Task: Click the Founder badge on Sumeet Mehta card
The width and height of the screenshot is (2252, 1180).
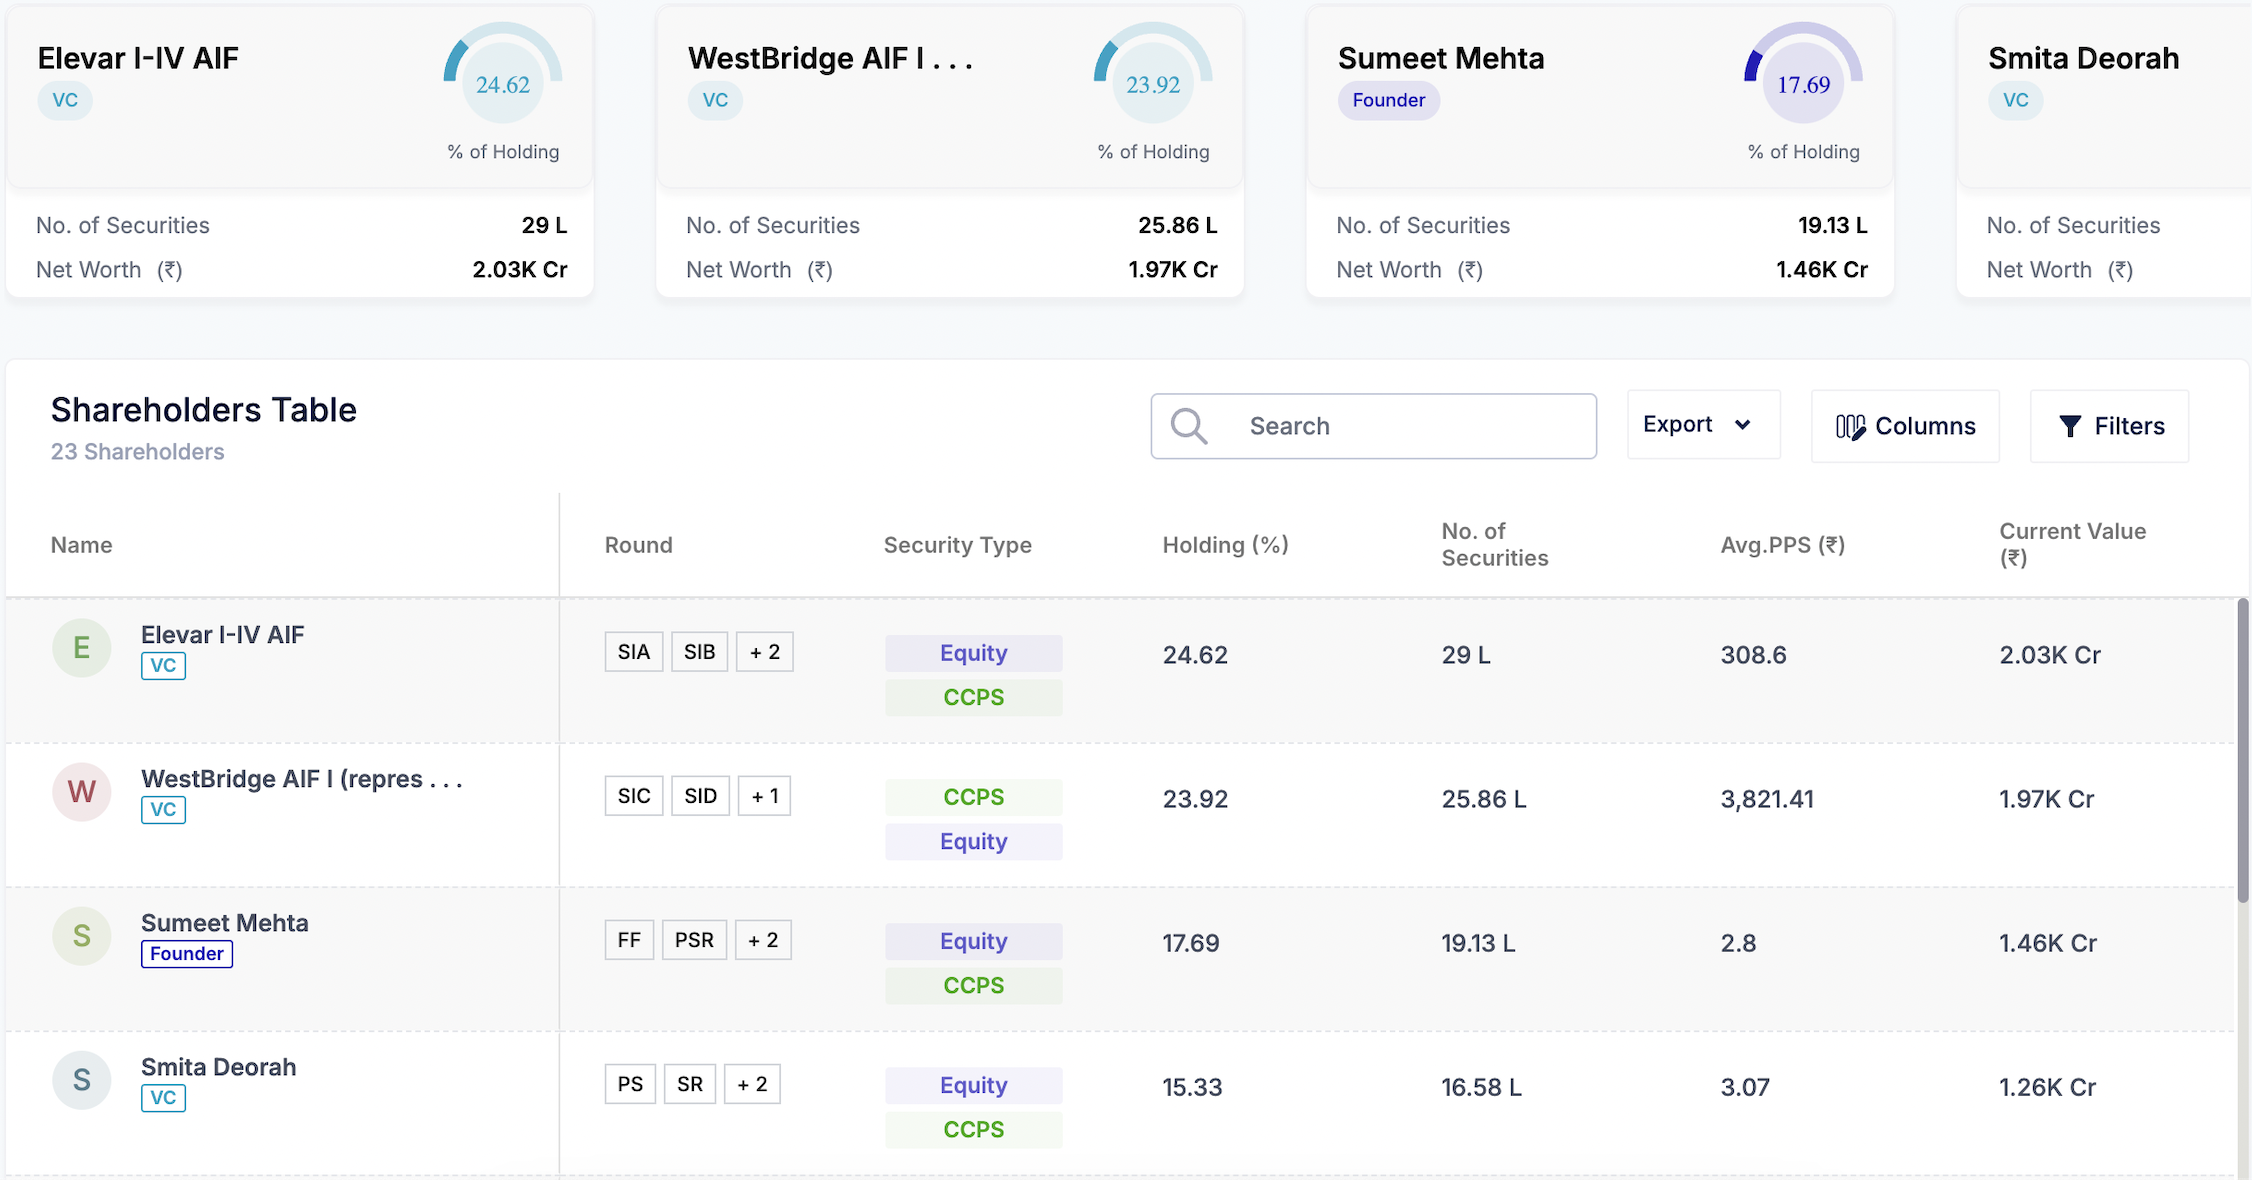Action: [1388, 100]
